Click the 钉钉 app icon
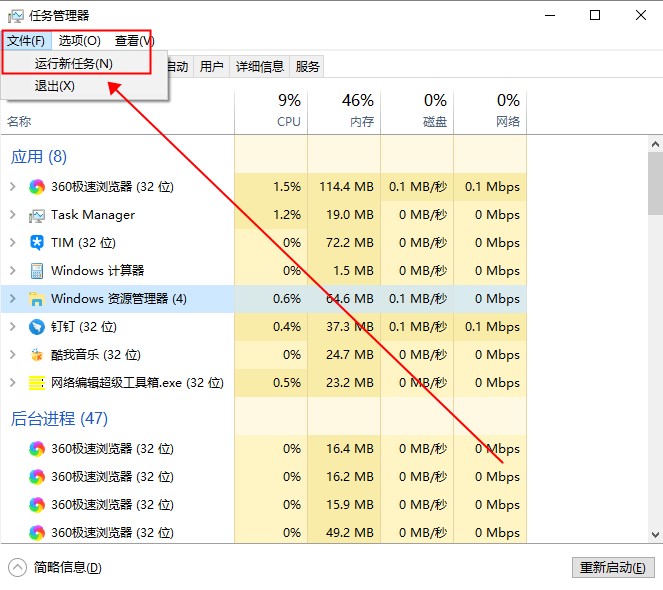This screenshot has height=590, width=663. point(37,327)
